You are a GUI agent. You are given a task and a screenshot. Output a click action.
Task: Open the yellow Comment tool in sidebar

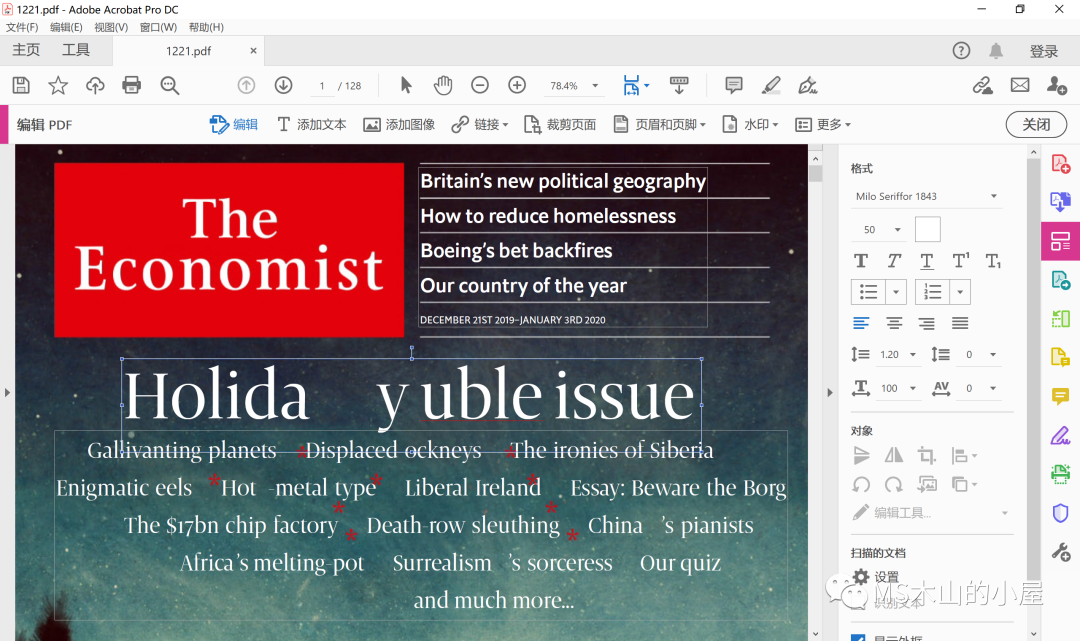[1061, 396]
